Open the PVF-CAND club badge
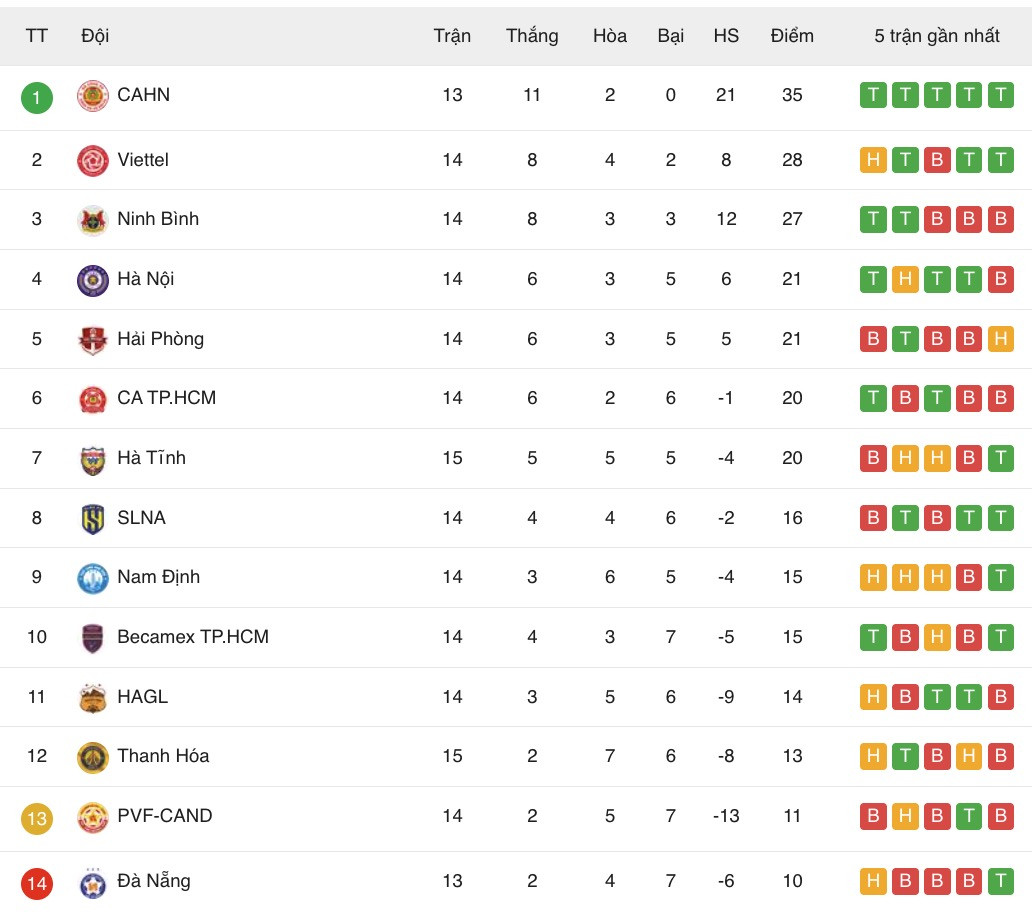 93,817
